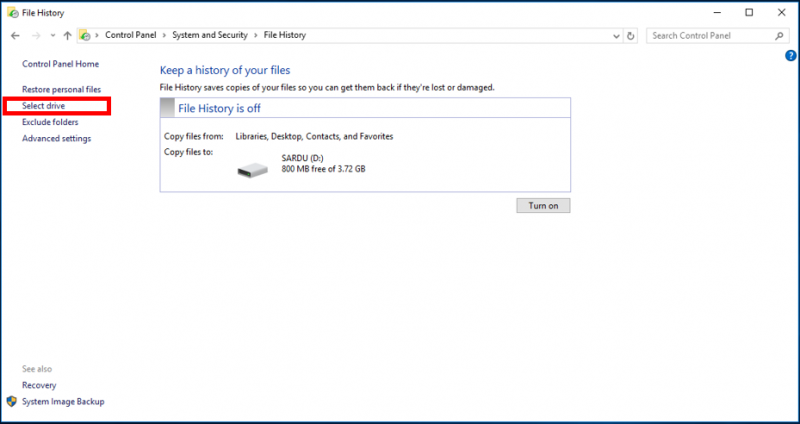The image size is (800, 424).
Task: Minimize the File History window
Action: 716,13
